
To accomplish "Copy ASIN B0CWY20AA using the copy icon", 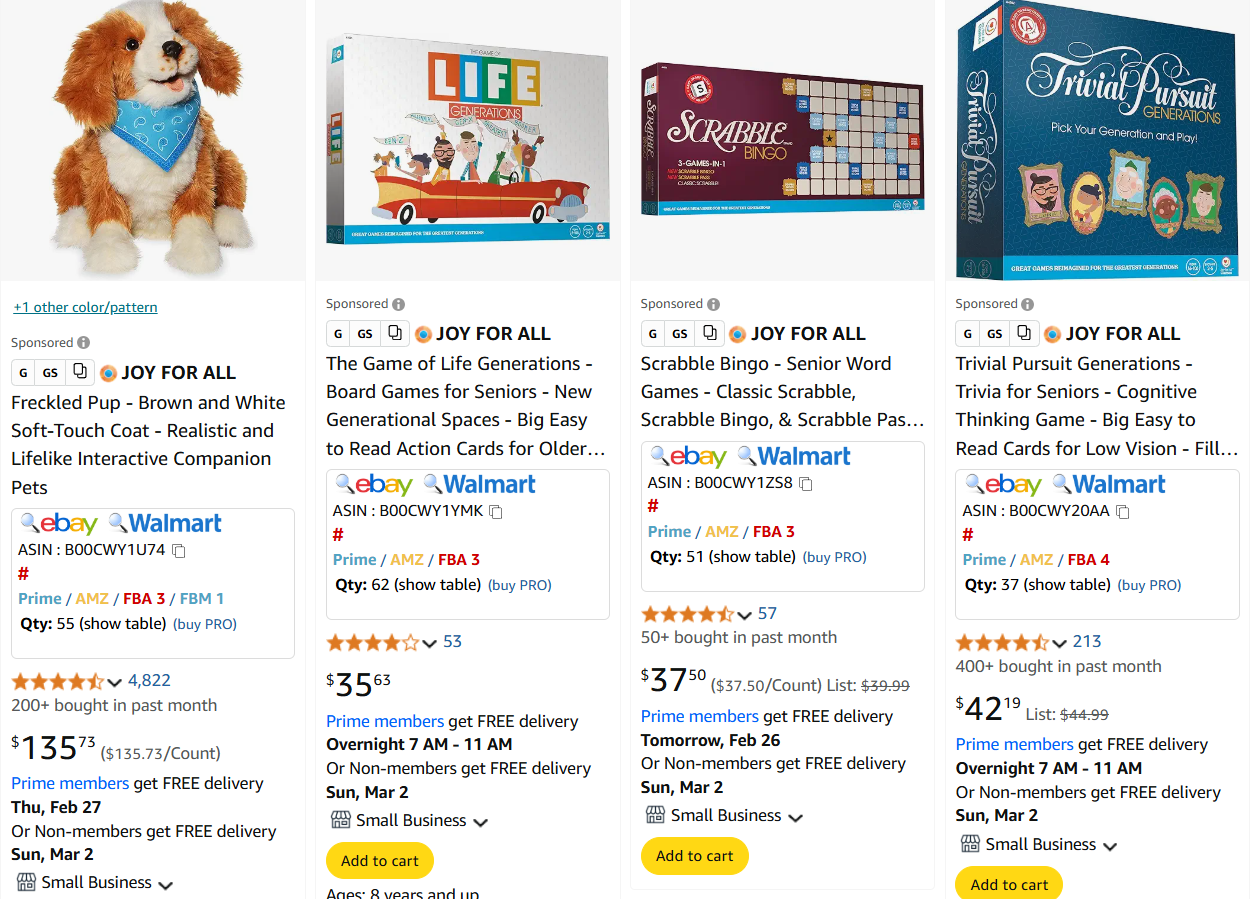I will point(1123,511).
